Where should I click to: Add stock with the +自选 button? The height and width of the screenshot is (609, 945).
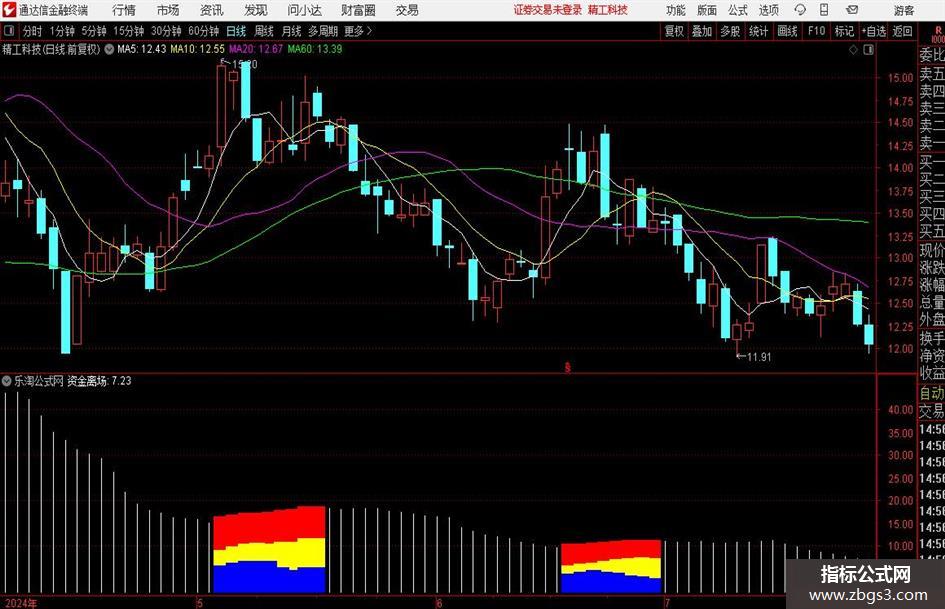coord(874,31)
